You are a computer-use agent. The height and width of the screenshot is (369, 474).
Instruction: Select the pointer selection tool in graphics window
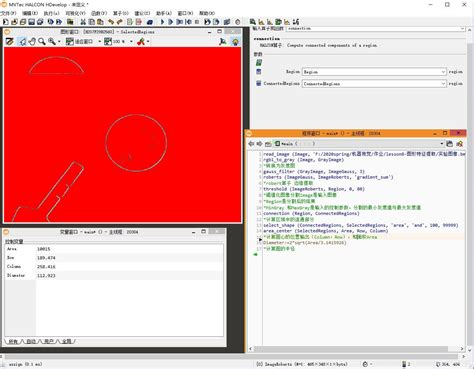[x=23, y=42]
